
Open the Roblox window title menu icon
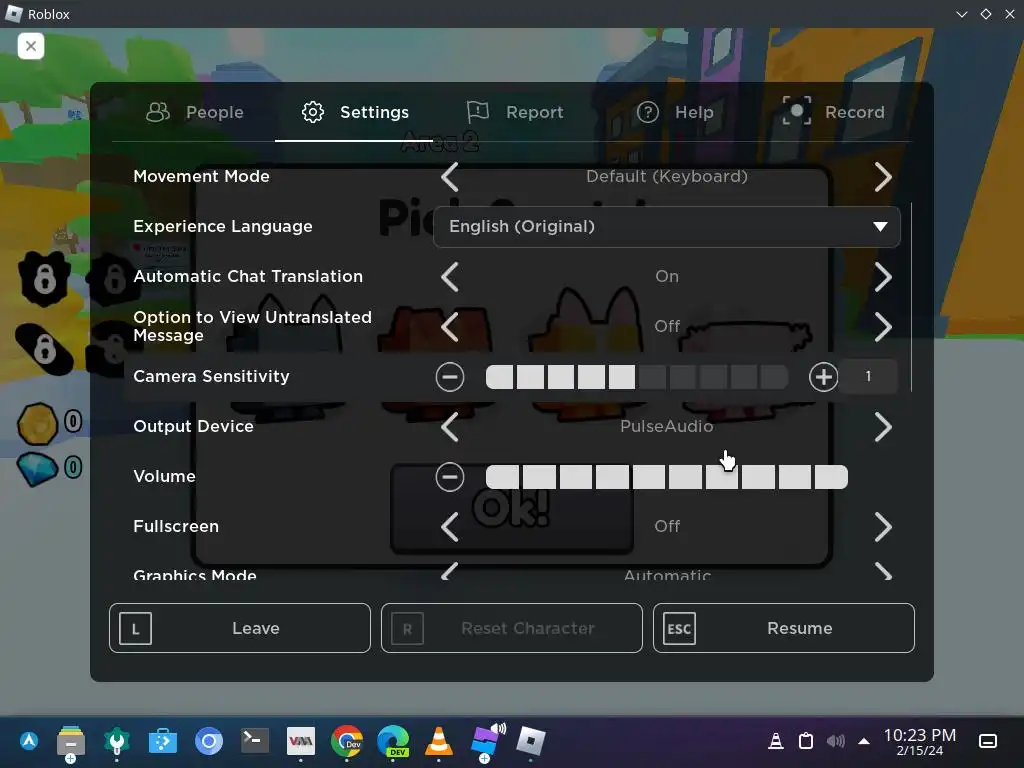pyautogui.click(x=14, y=14)
